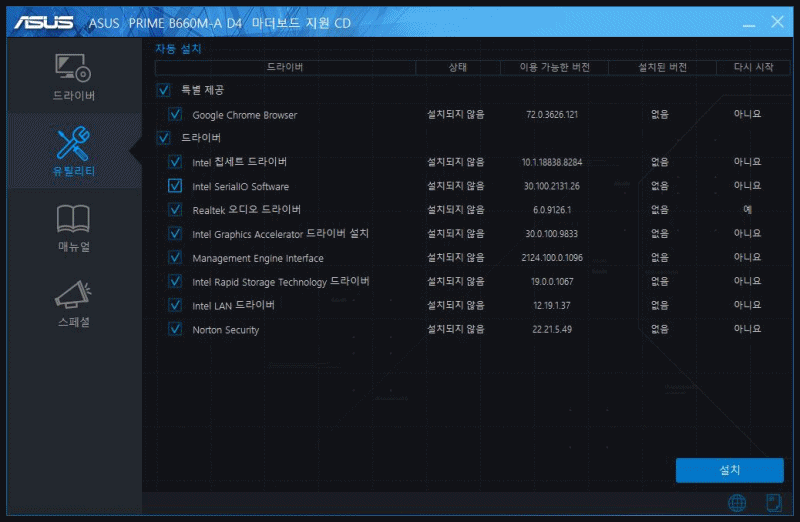Click version 22.21.5.49
The image size is (800, 522).
pos(552,330)
